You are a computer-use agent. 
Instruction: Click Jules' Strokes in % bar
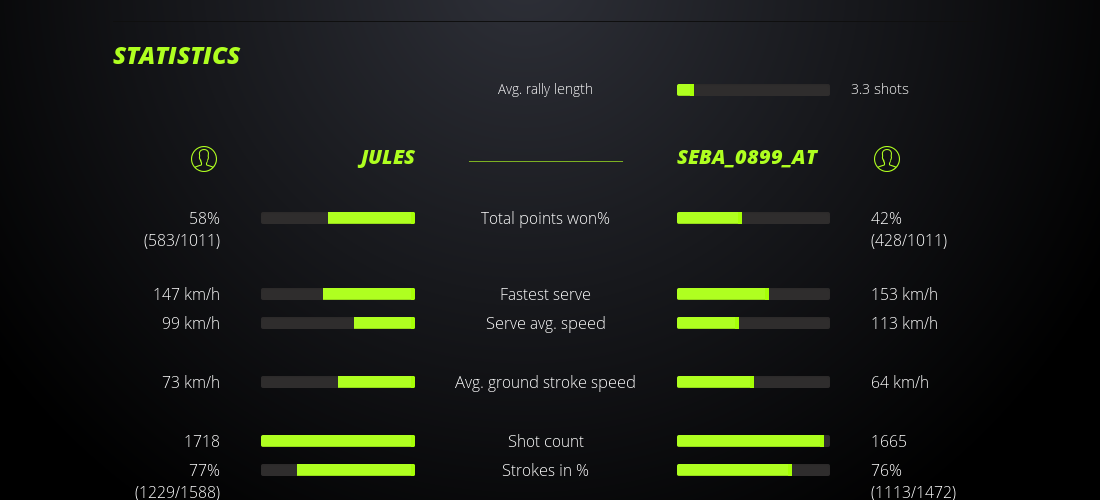338,470
